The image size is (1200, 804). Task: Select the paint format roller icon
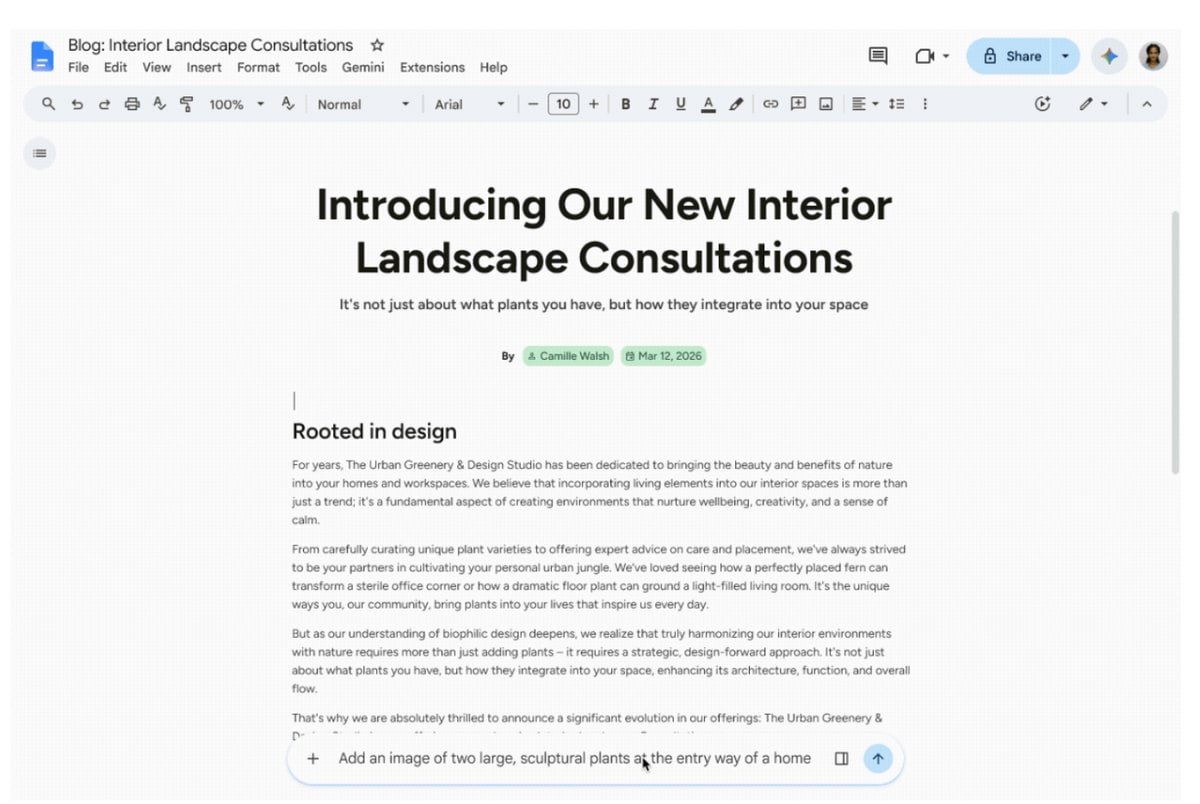pyautogui.click(x=186, y=104)
